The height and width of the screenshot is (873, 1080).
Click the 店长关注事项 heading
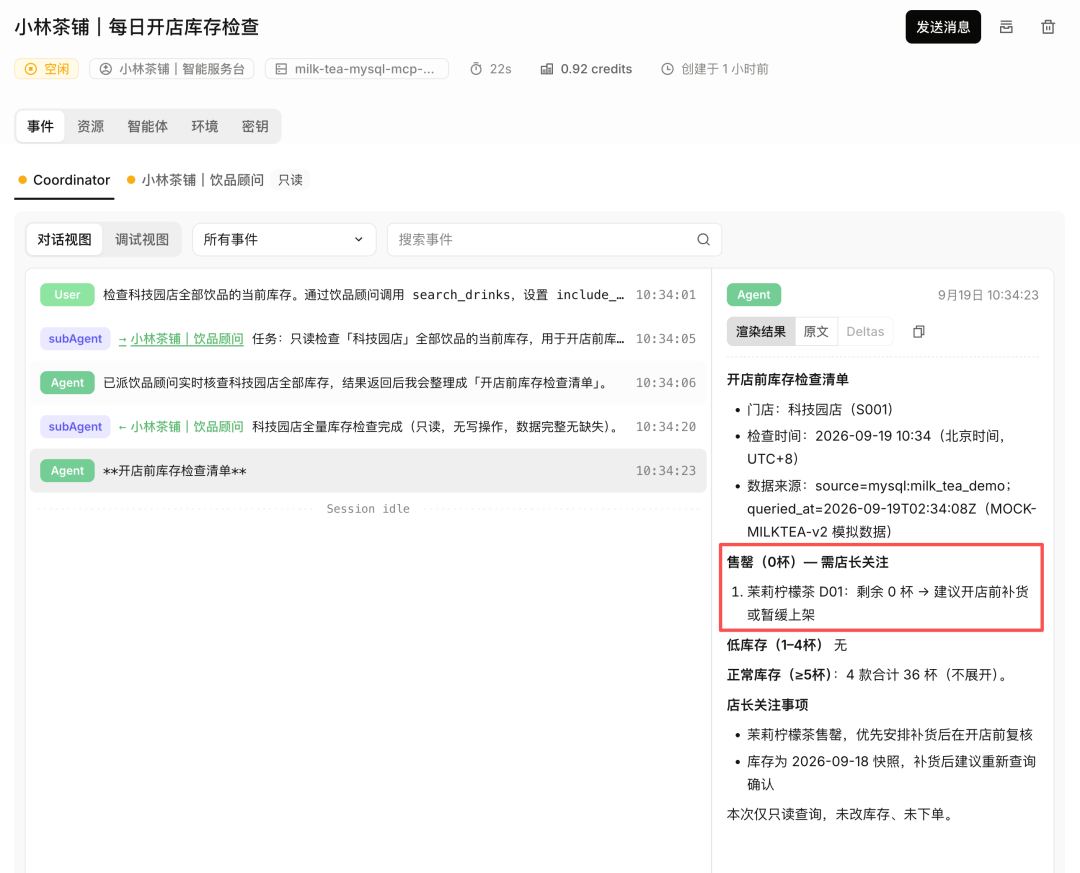(x=767, y=705)
